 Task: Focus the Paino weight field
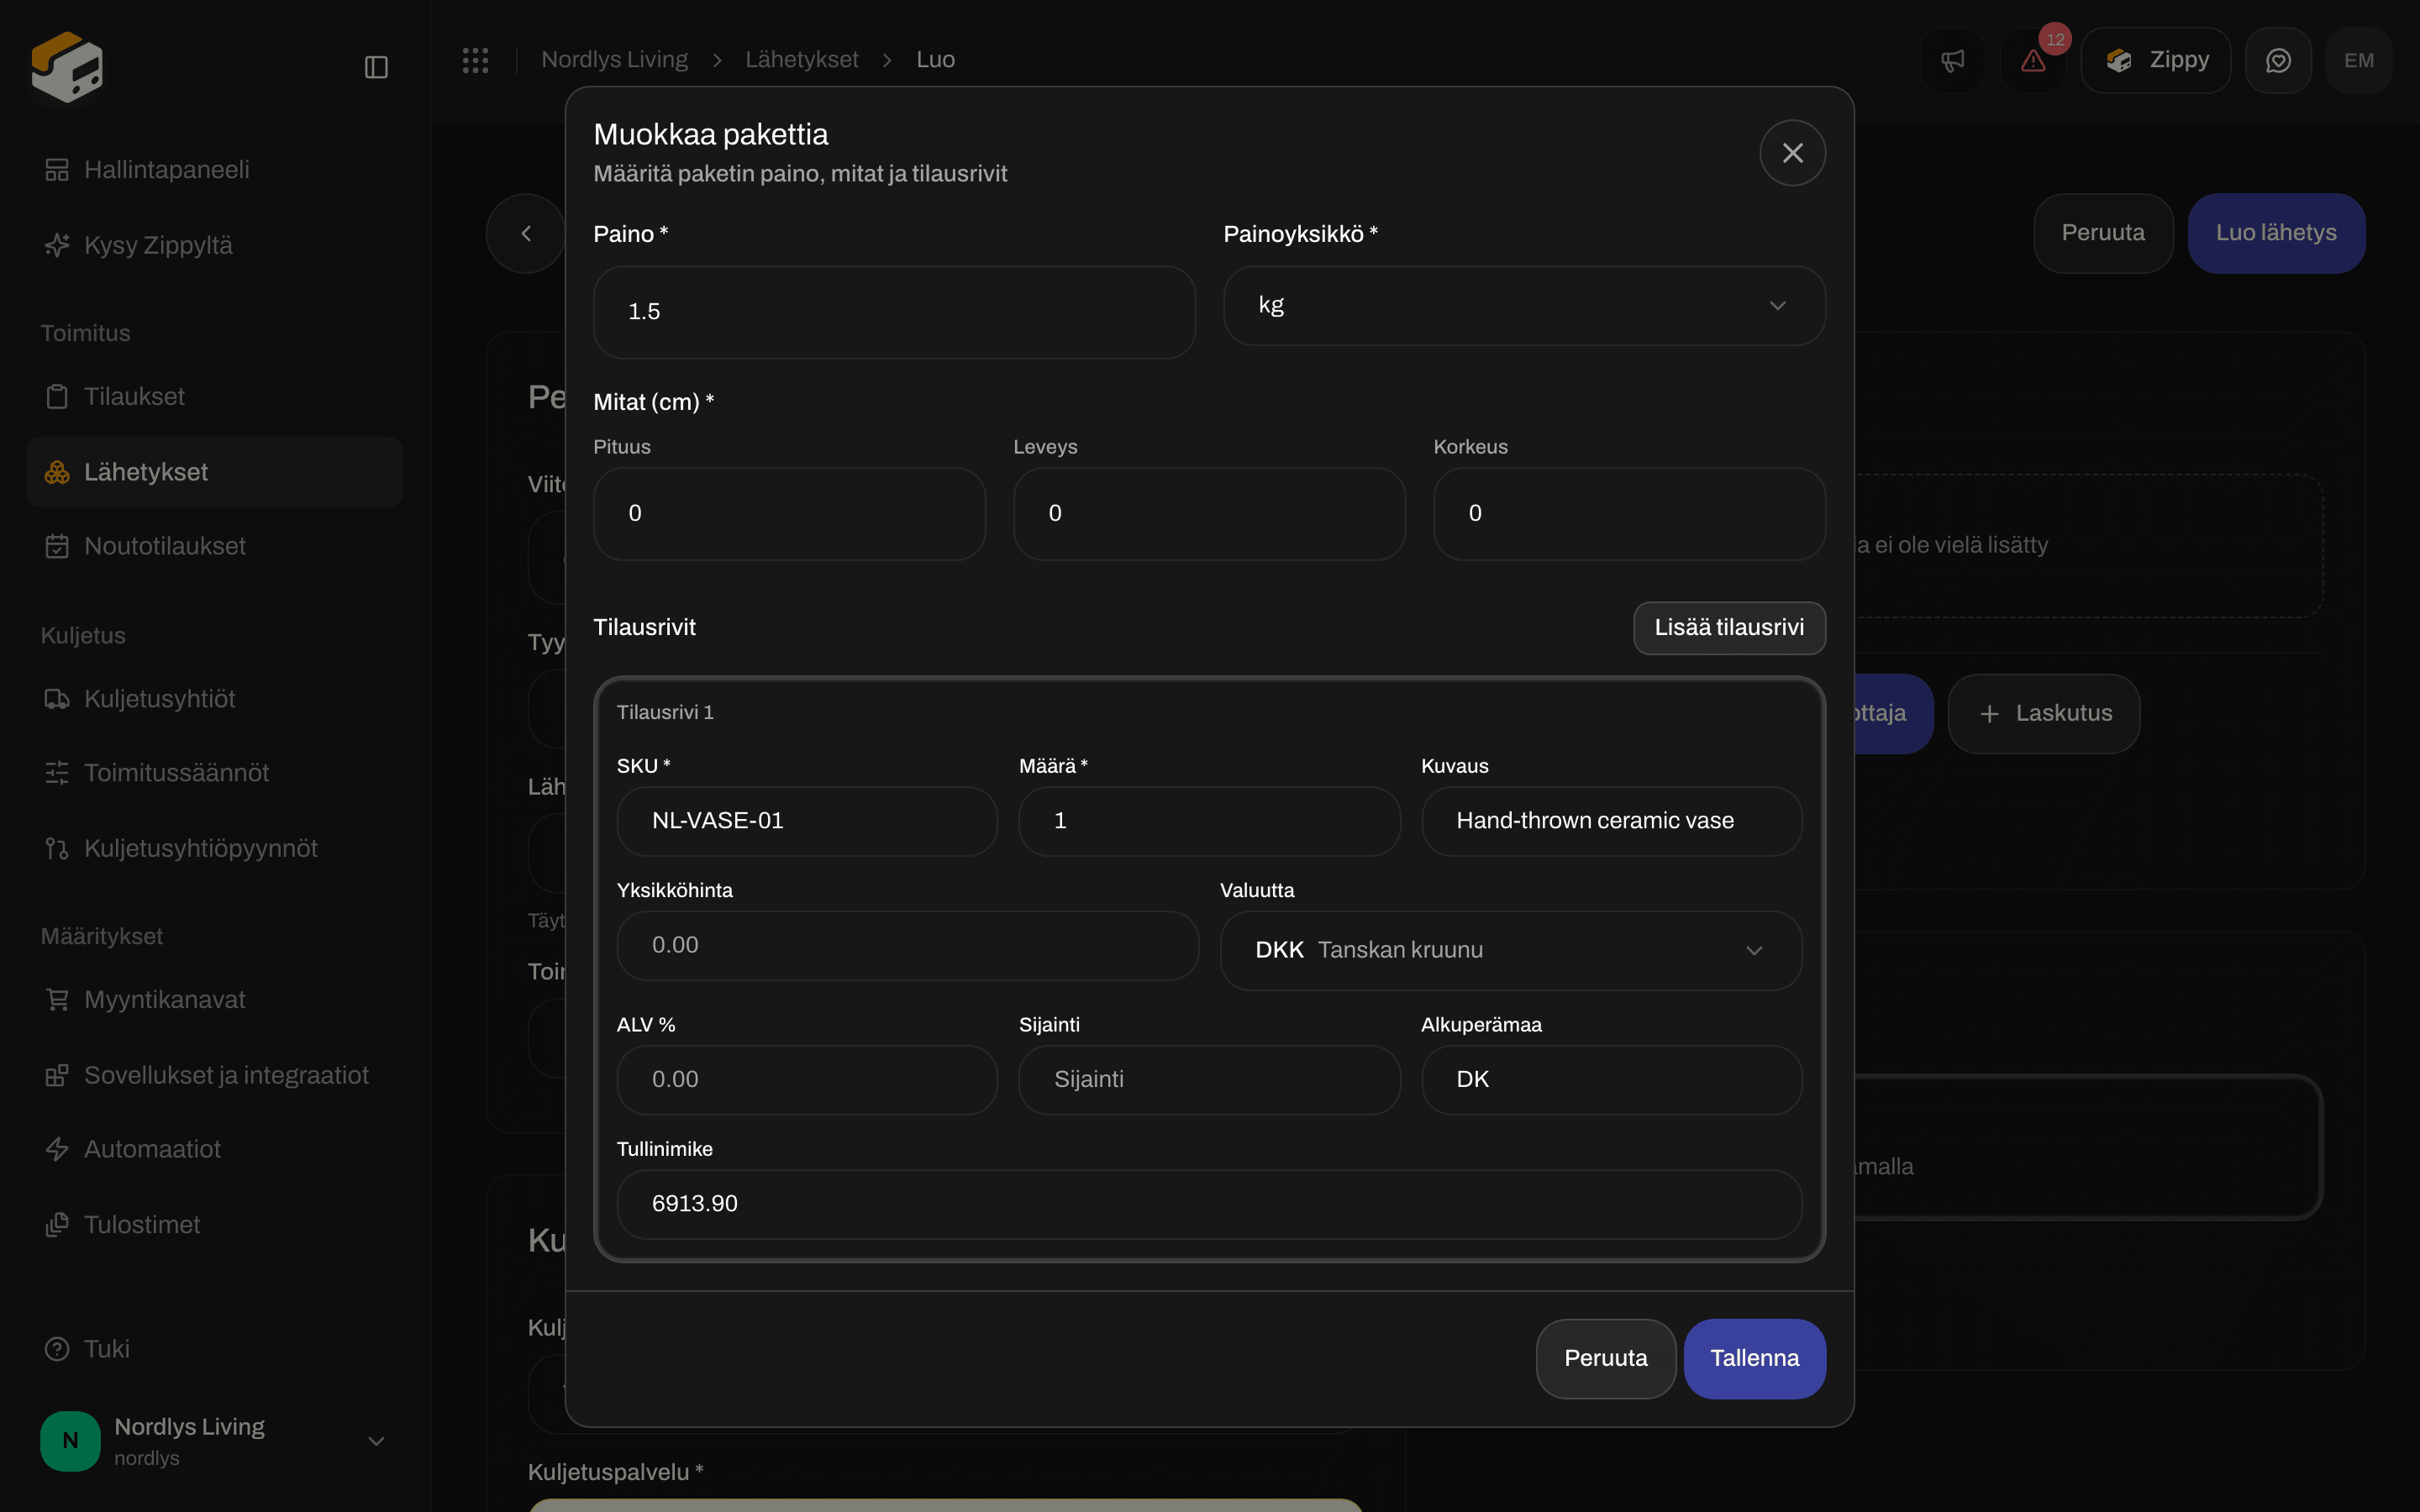click(x=894, y=312)
